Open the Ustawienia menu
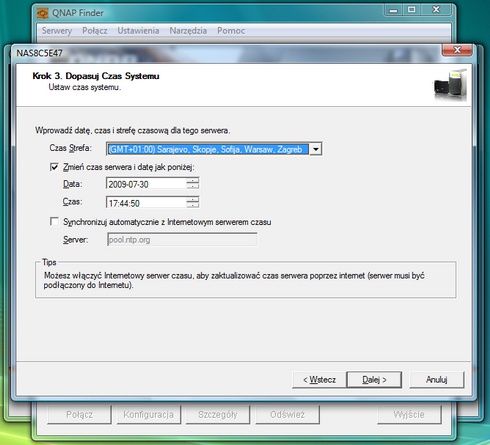 tap(138, 31)
